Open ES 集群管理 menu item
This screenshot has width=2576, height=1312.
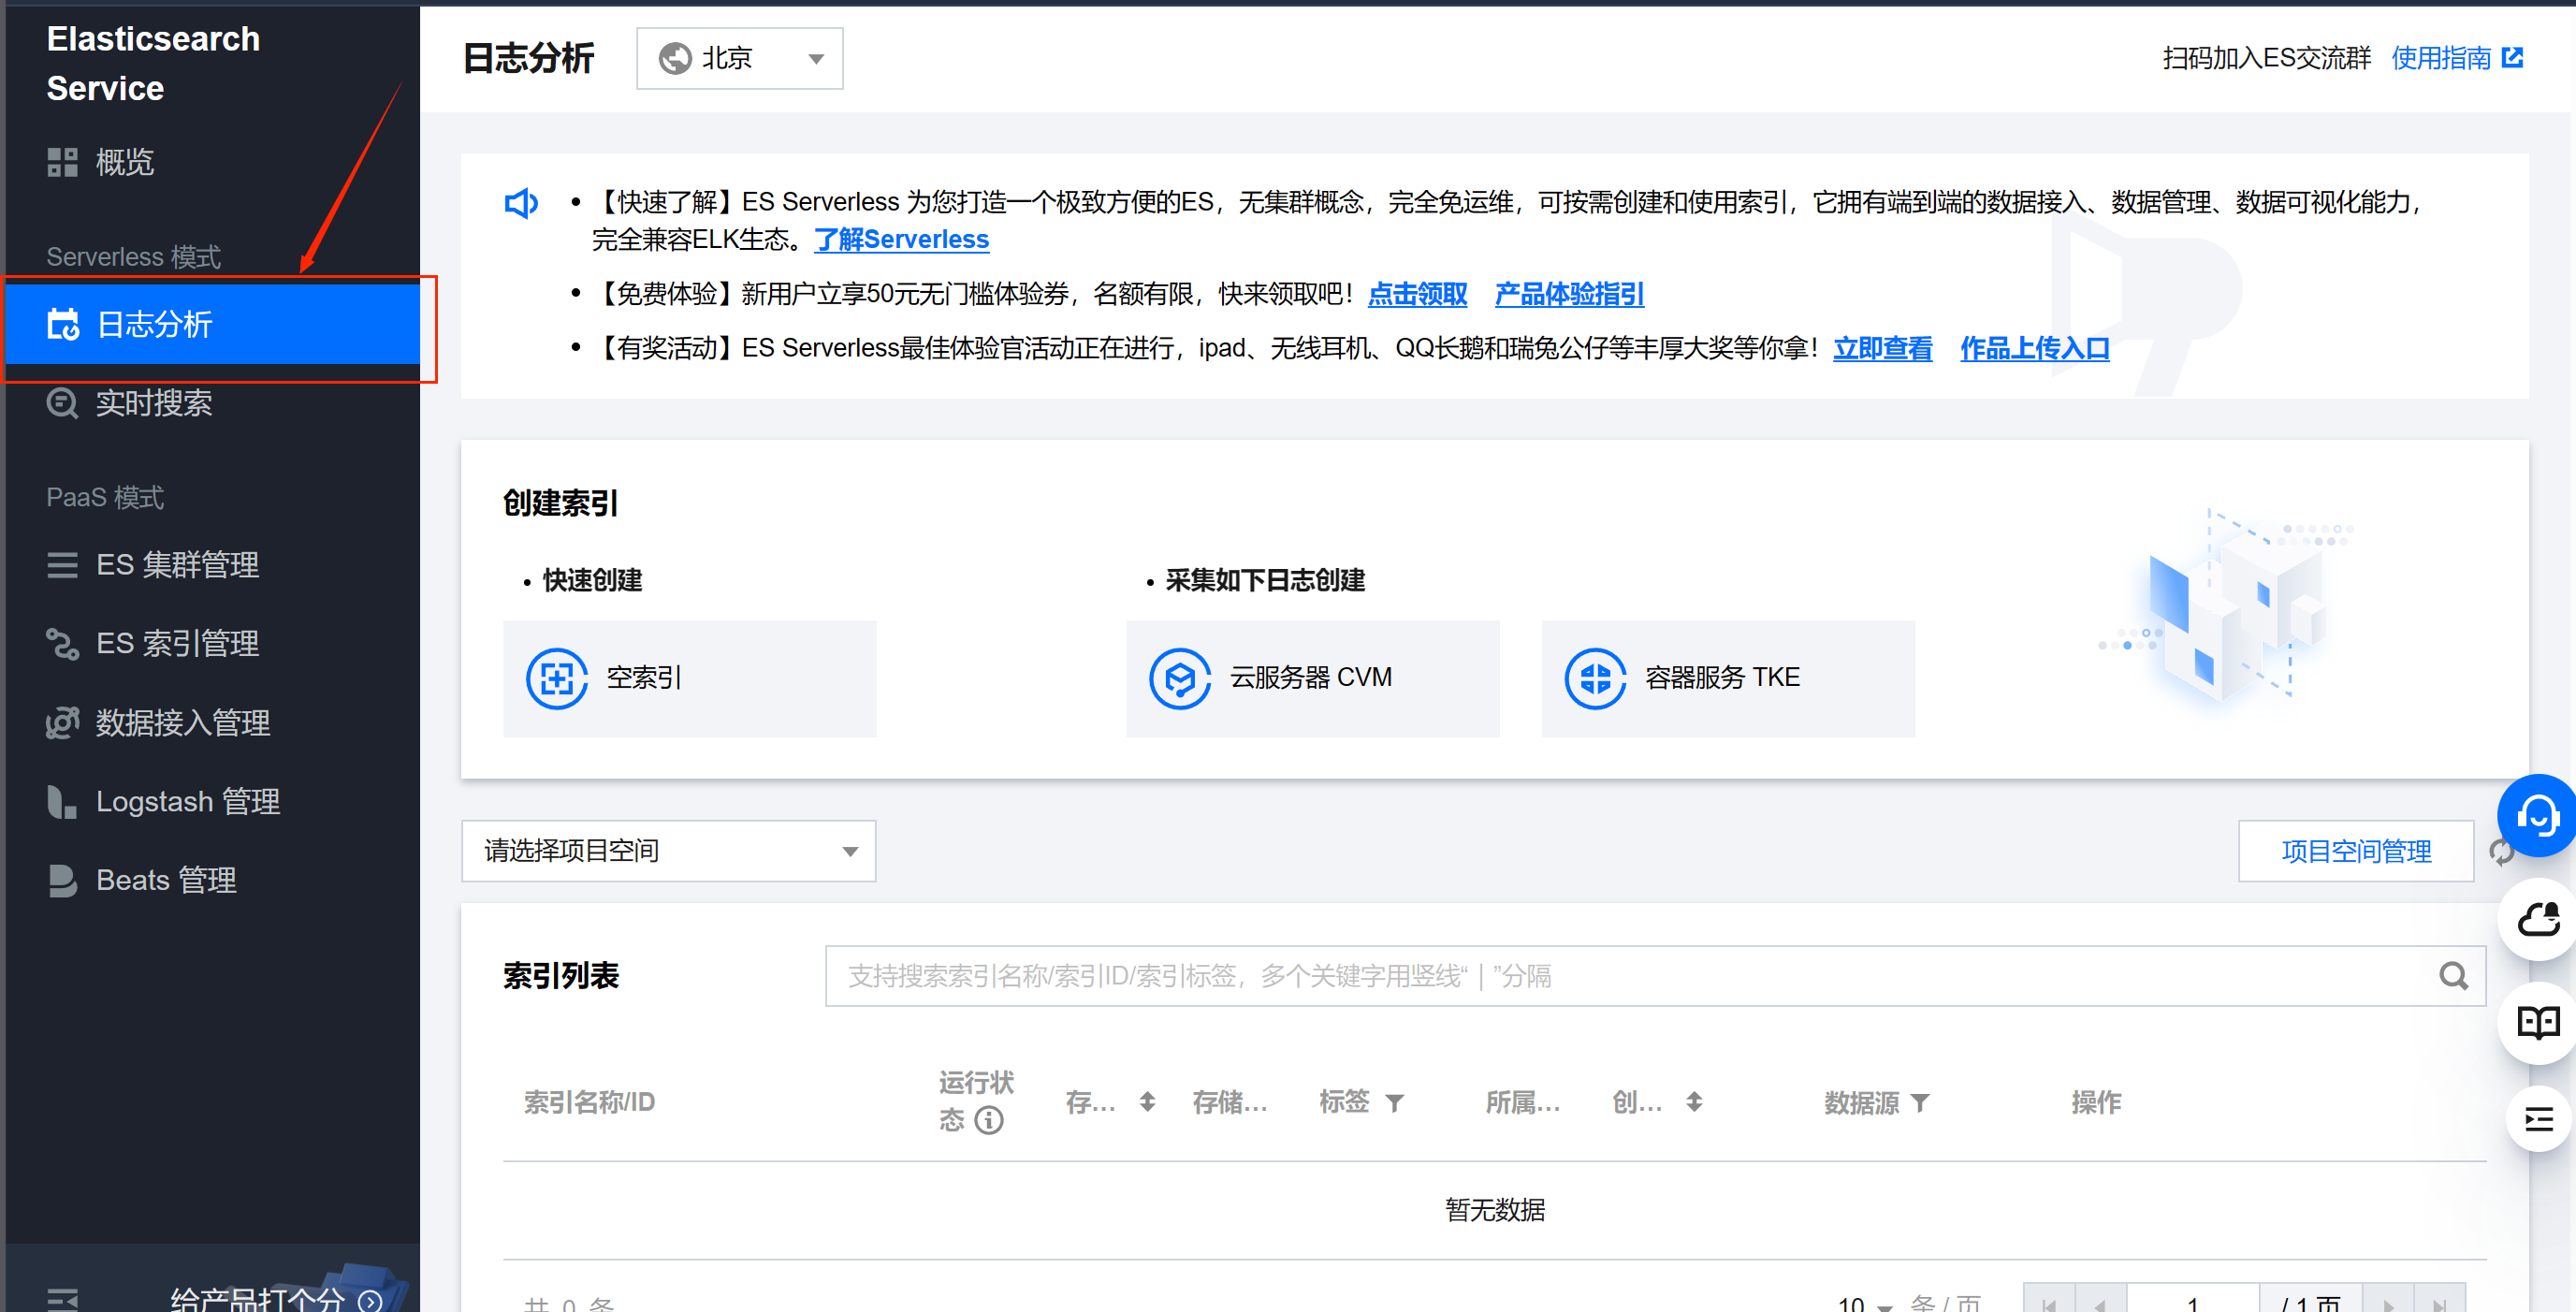[x=177, y=564]
